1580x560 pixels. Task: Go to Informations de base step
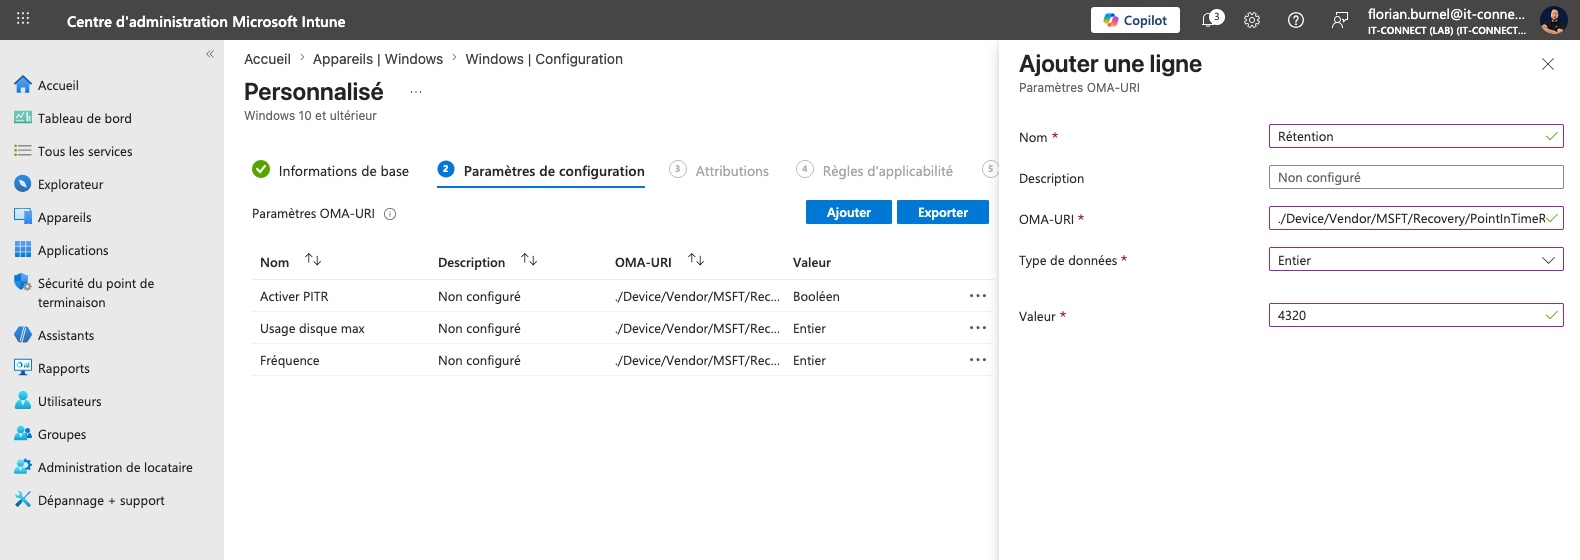point(331,171)
